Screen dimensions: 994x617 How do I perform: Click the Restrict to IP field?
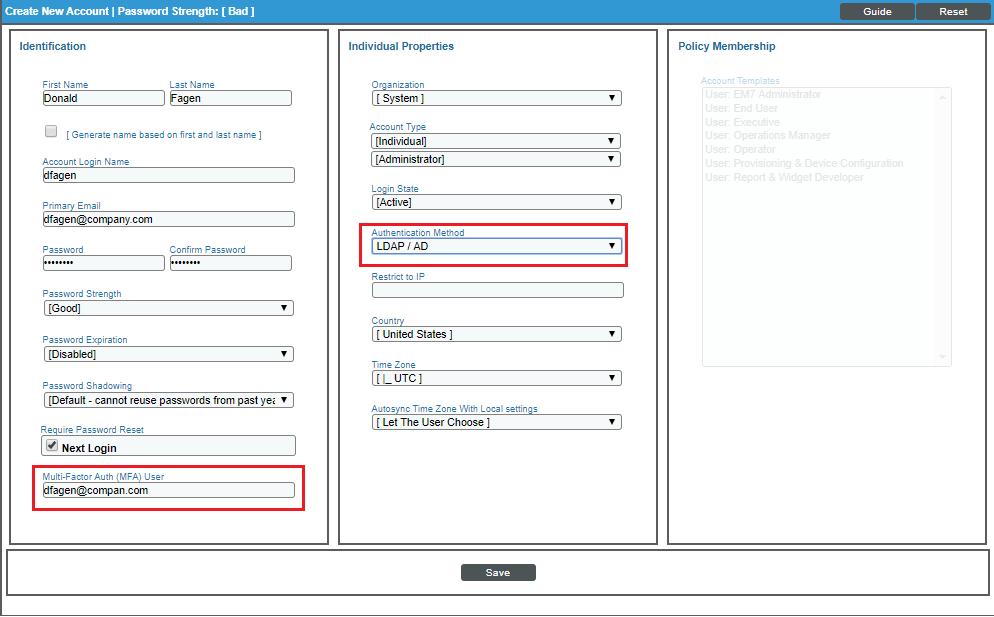(x=497, y=290)
